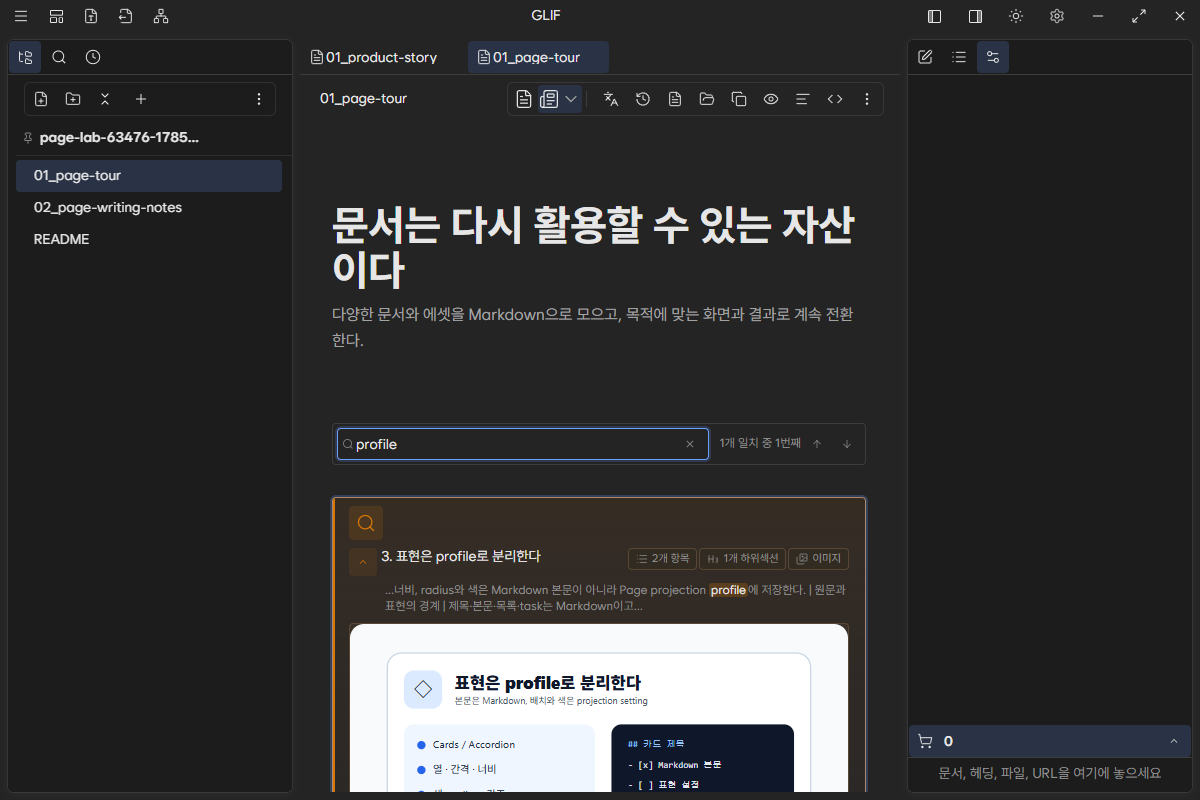Switch to the file tree view in sidebar
The height and width of the screenshot is (800, 1200).
(25, 57)
